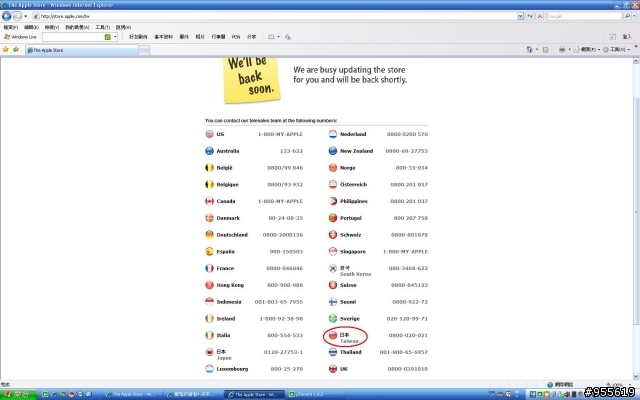Click the green Windows Start button

18,394
